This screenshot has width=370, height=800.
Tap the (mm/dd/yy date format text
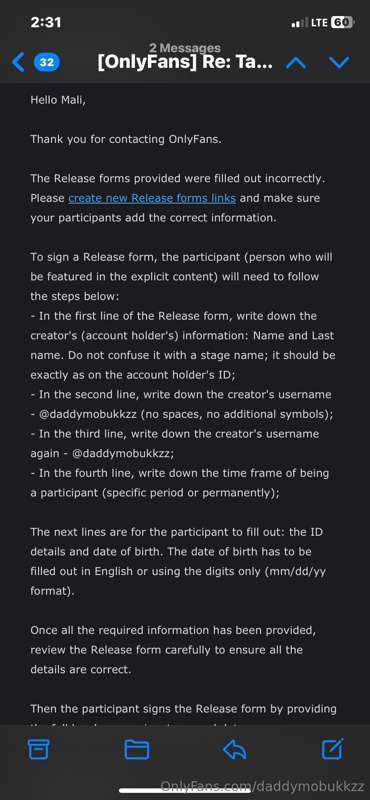pos(293,571)
